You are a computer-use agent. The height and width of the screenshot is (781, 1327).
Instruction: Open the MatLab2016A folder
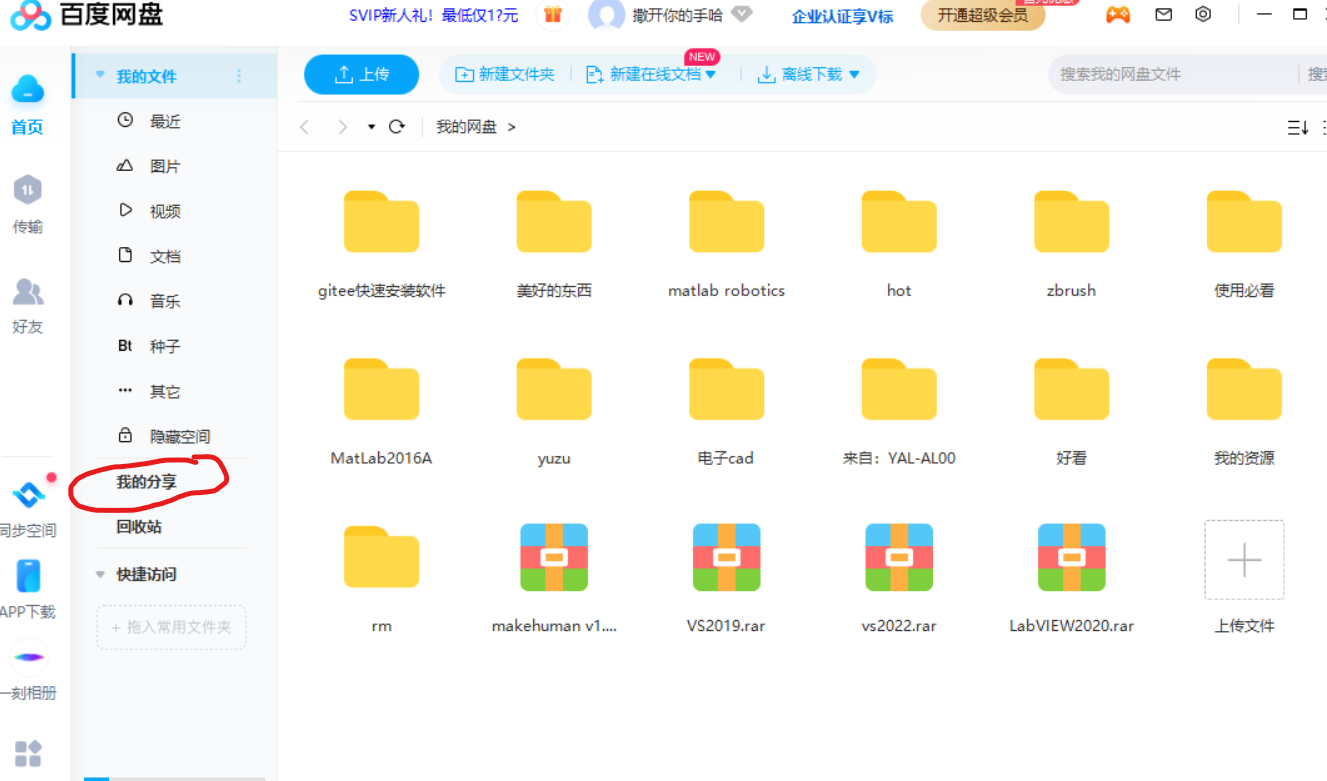381,389
